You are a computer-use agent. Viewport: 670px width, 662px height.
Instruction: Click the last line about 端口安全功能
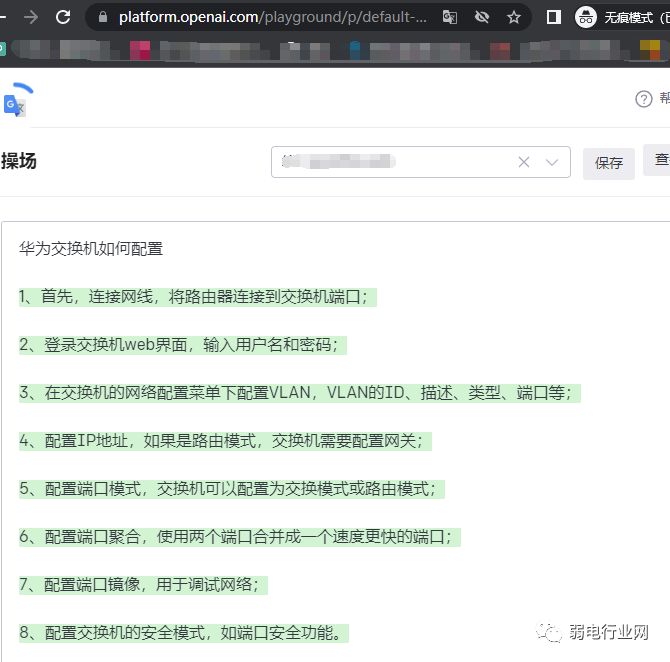tap(183, 633)
